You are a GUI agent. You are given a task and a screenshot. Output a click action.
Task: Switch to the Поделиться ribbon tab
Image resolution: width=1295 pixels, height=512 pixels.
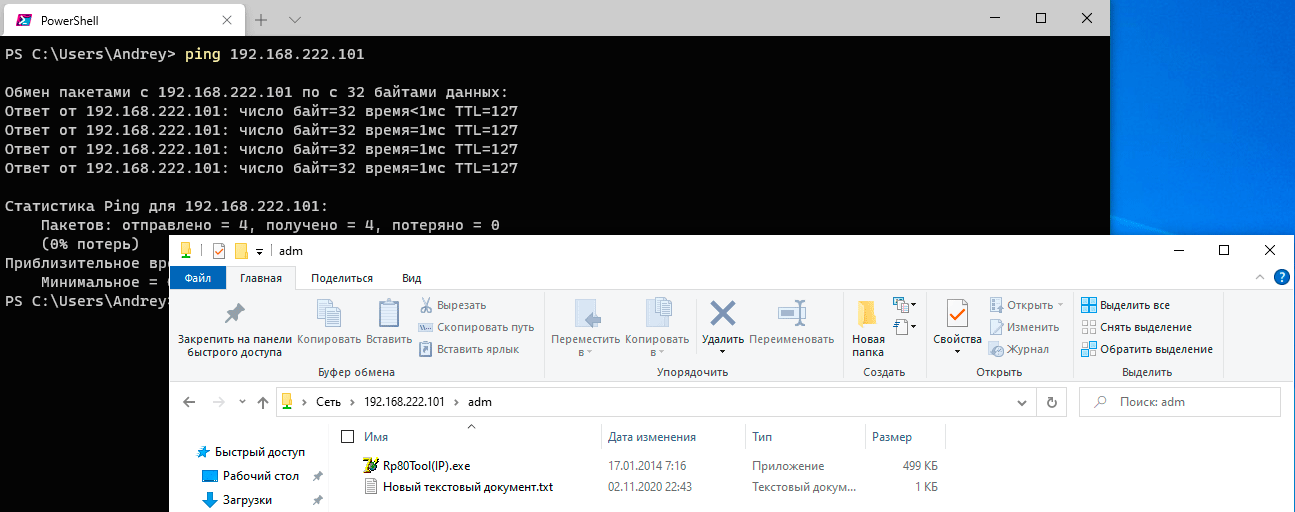click(x=342, y=278)
